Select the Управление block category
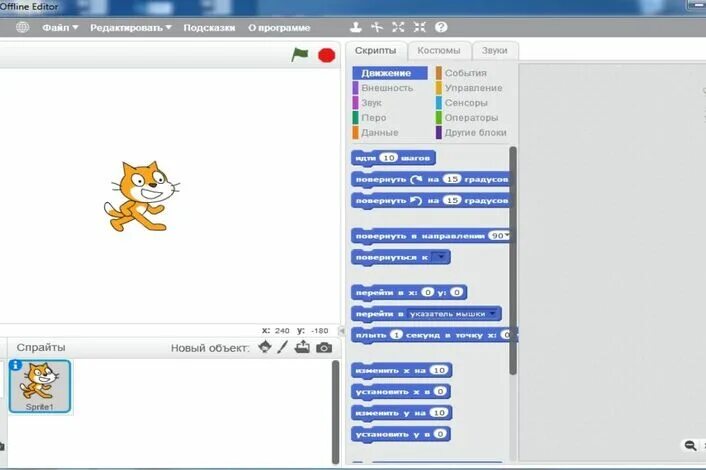706x470 pixels. [x=470, y=88]
